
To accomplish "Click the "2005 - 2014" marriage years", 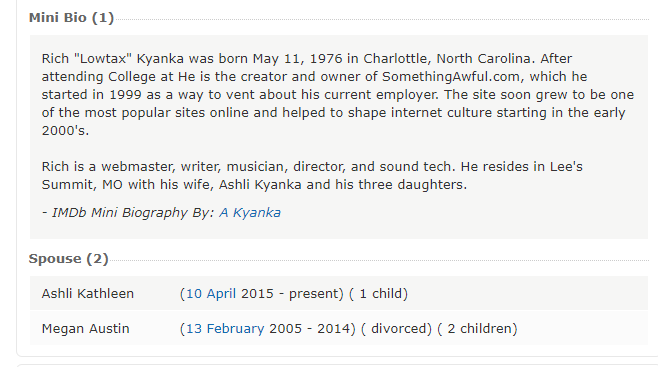I will [310, 328].
